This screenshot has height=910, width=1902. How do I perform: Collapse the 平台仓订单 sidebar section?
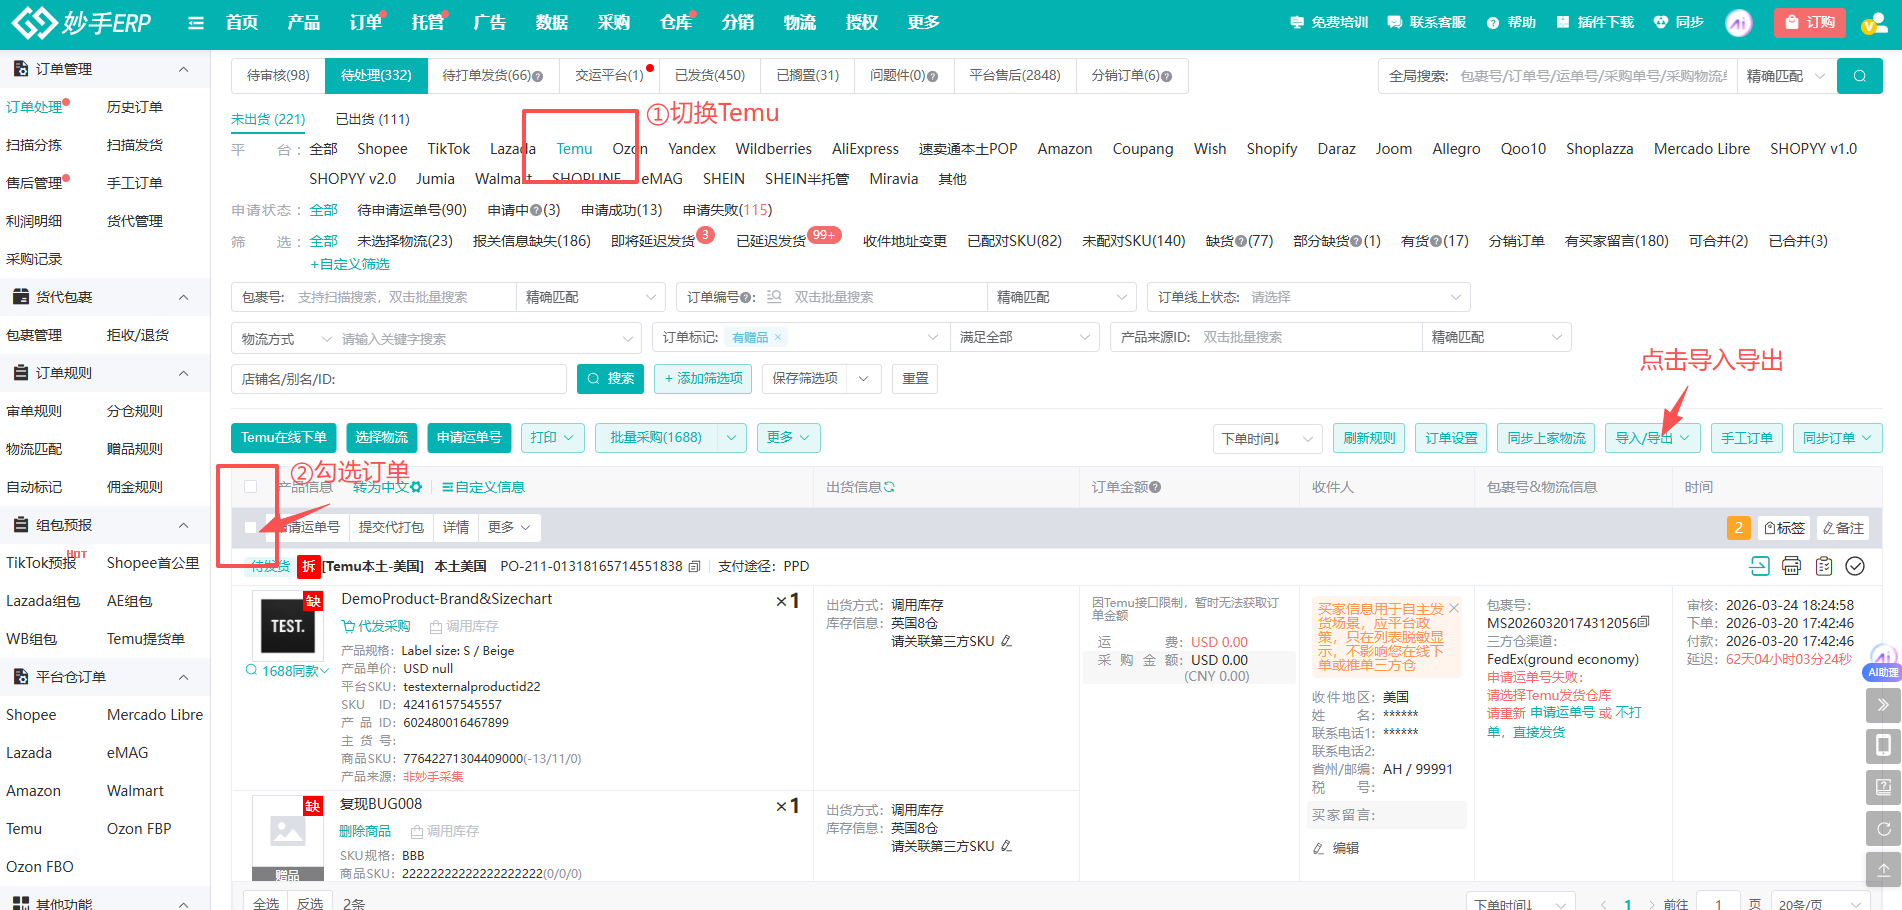click(x=184, y=677)
